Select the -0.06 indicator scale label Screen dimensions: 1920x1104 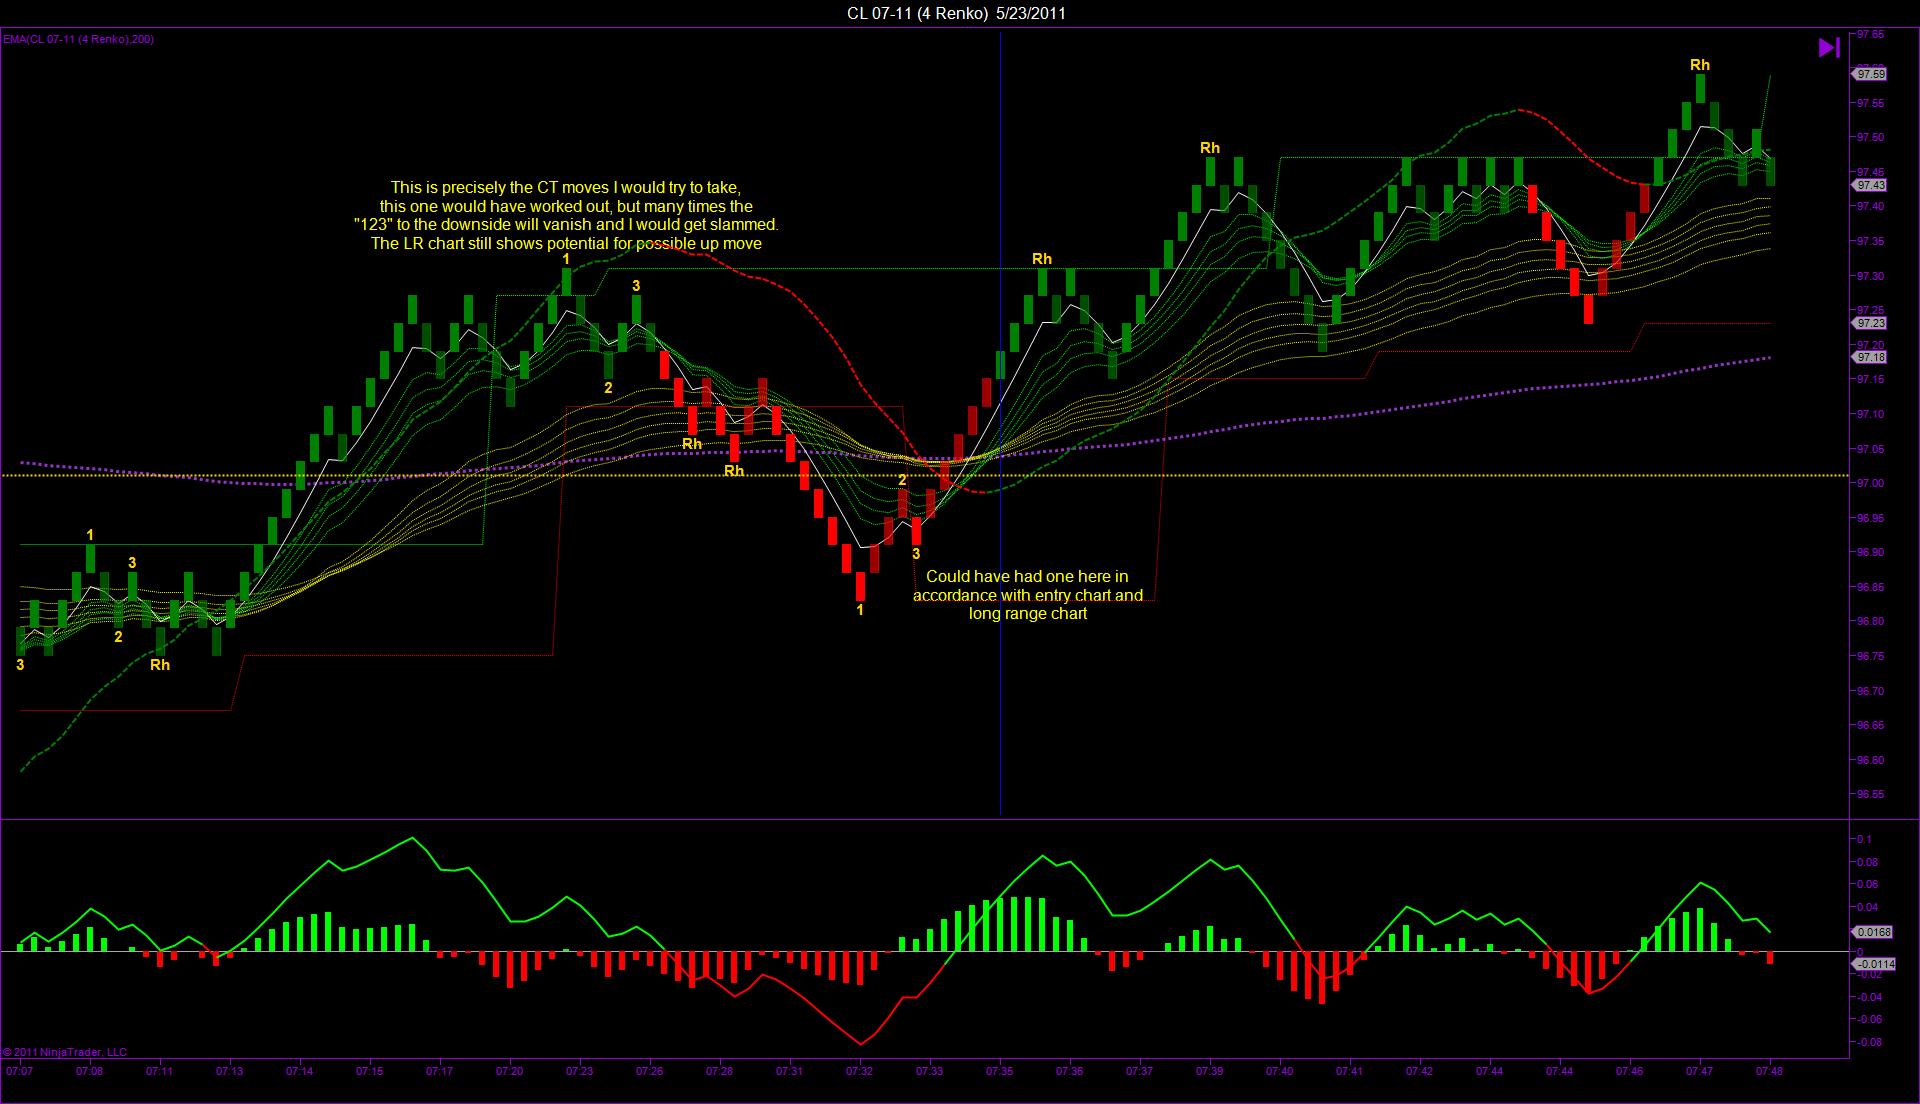pyautogui.click(x=1870, y=1019)
